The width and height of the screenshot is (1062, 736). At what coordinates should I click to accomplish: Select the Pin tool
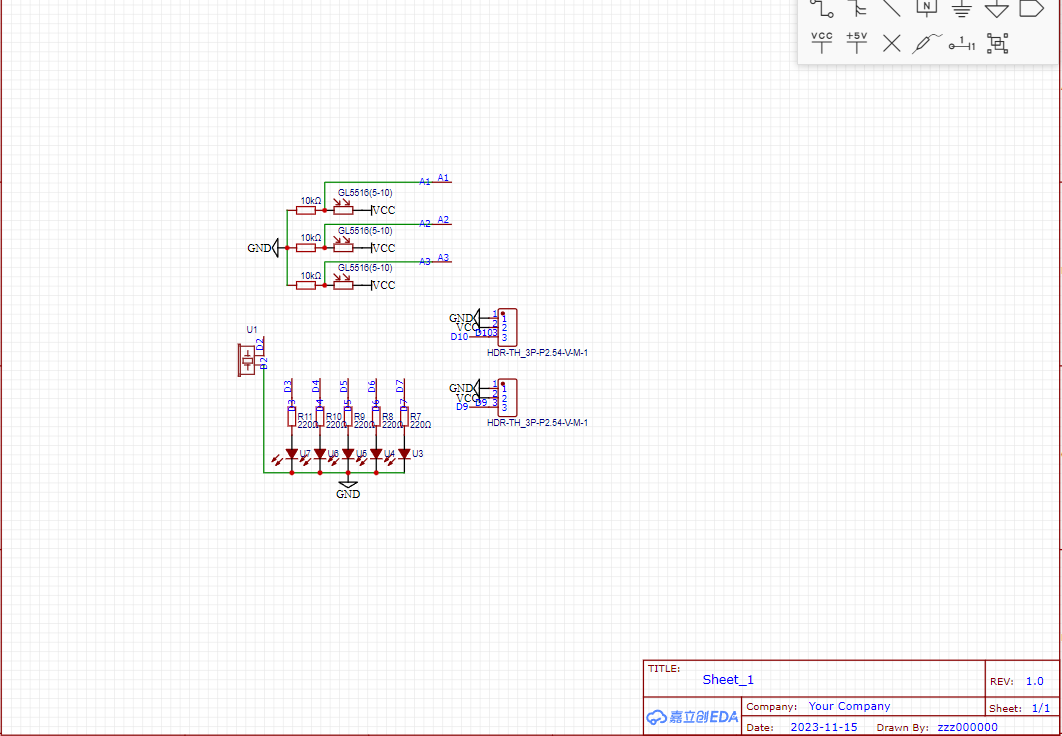962,44
